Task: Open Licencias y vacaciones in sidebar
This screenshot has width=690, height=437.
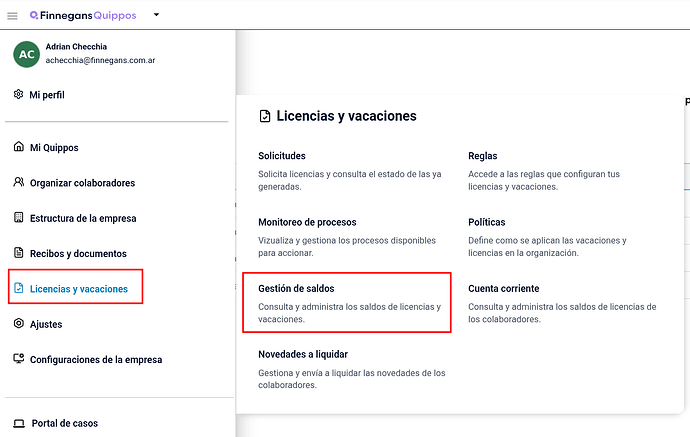Action: coord(76,289)
